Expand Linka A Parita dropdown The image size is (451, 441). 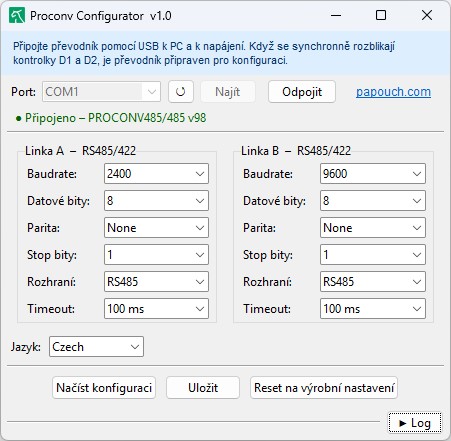[156, 228]
